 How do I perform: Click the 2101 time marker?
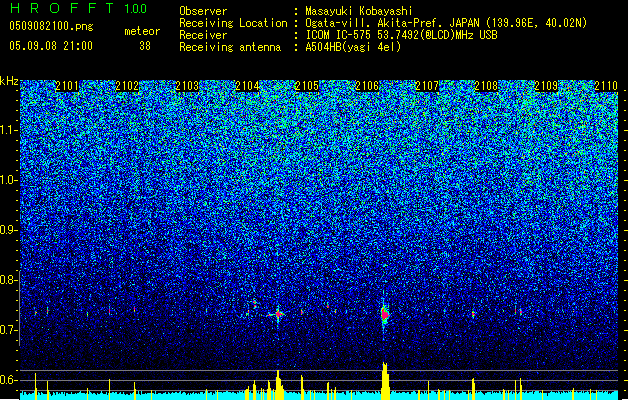click(67, 86)
